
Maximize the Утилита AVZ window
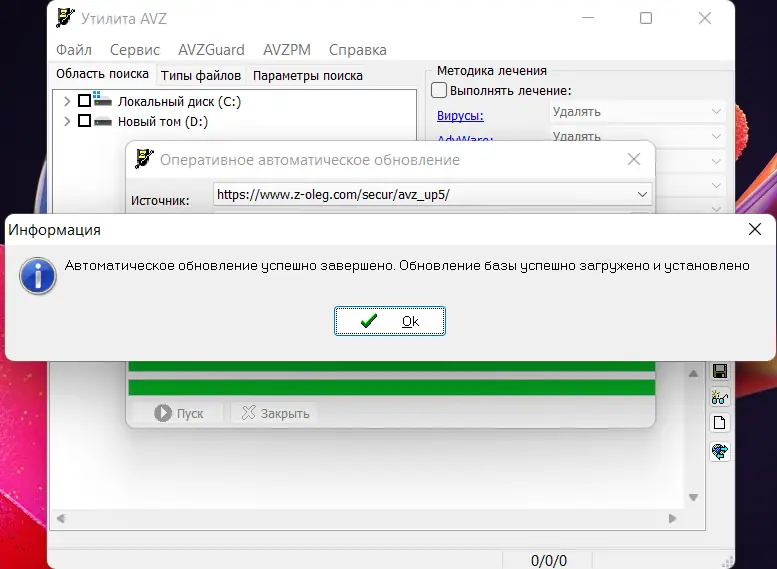tap(646, 18)
